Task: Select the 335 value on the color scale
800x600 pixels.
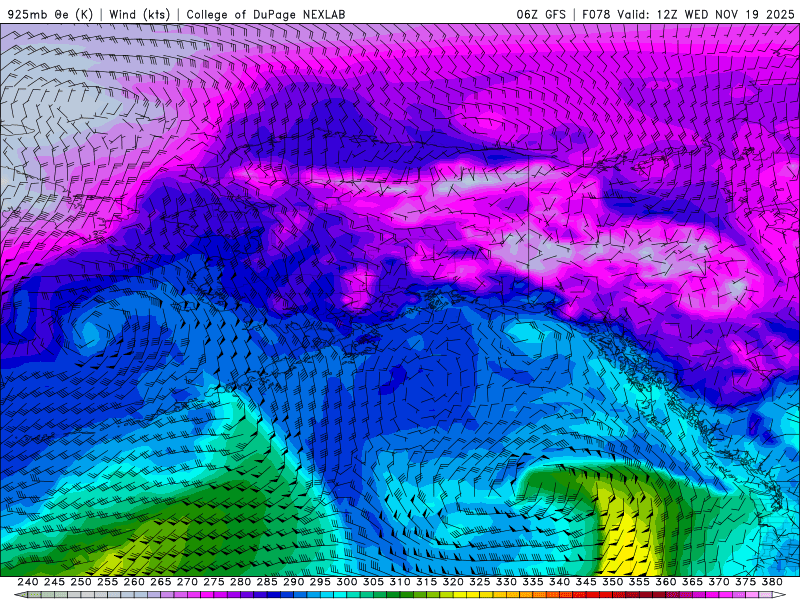Action: tap(532, 582)
